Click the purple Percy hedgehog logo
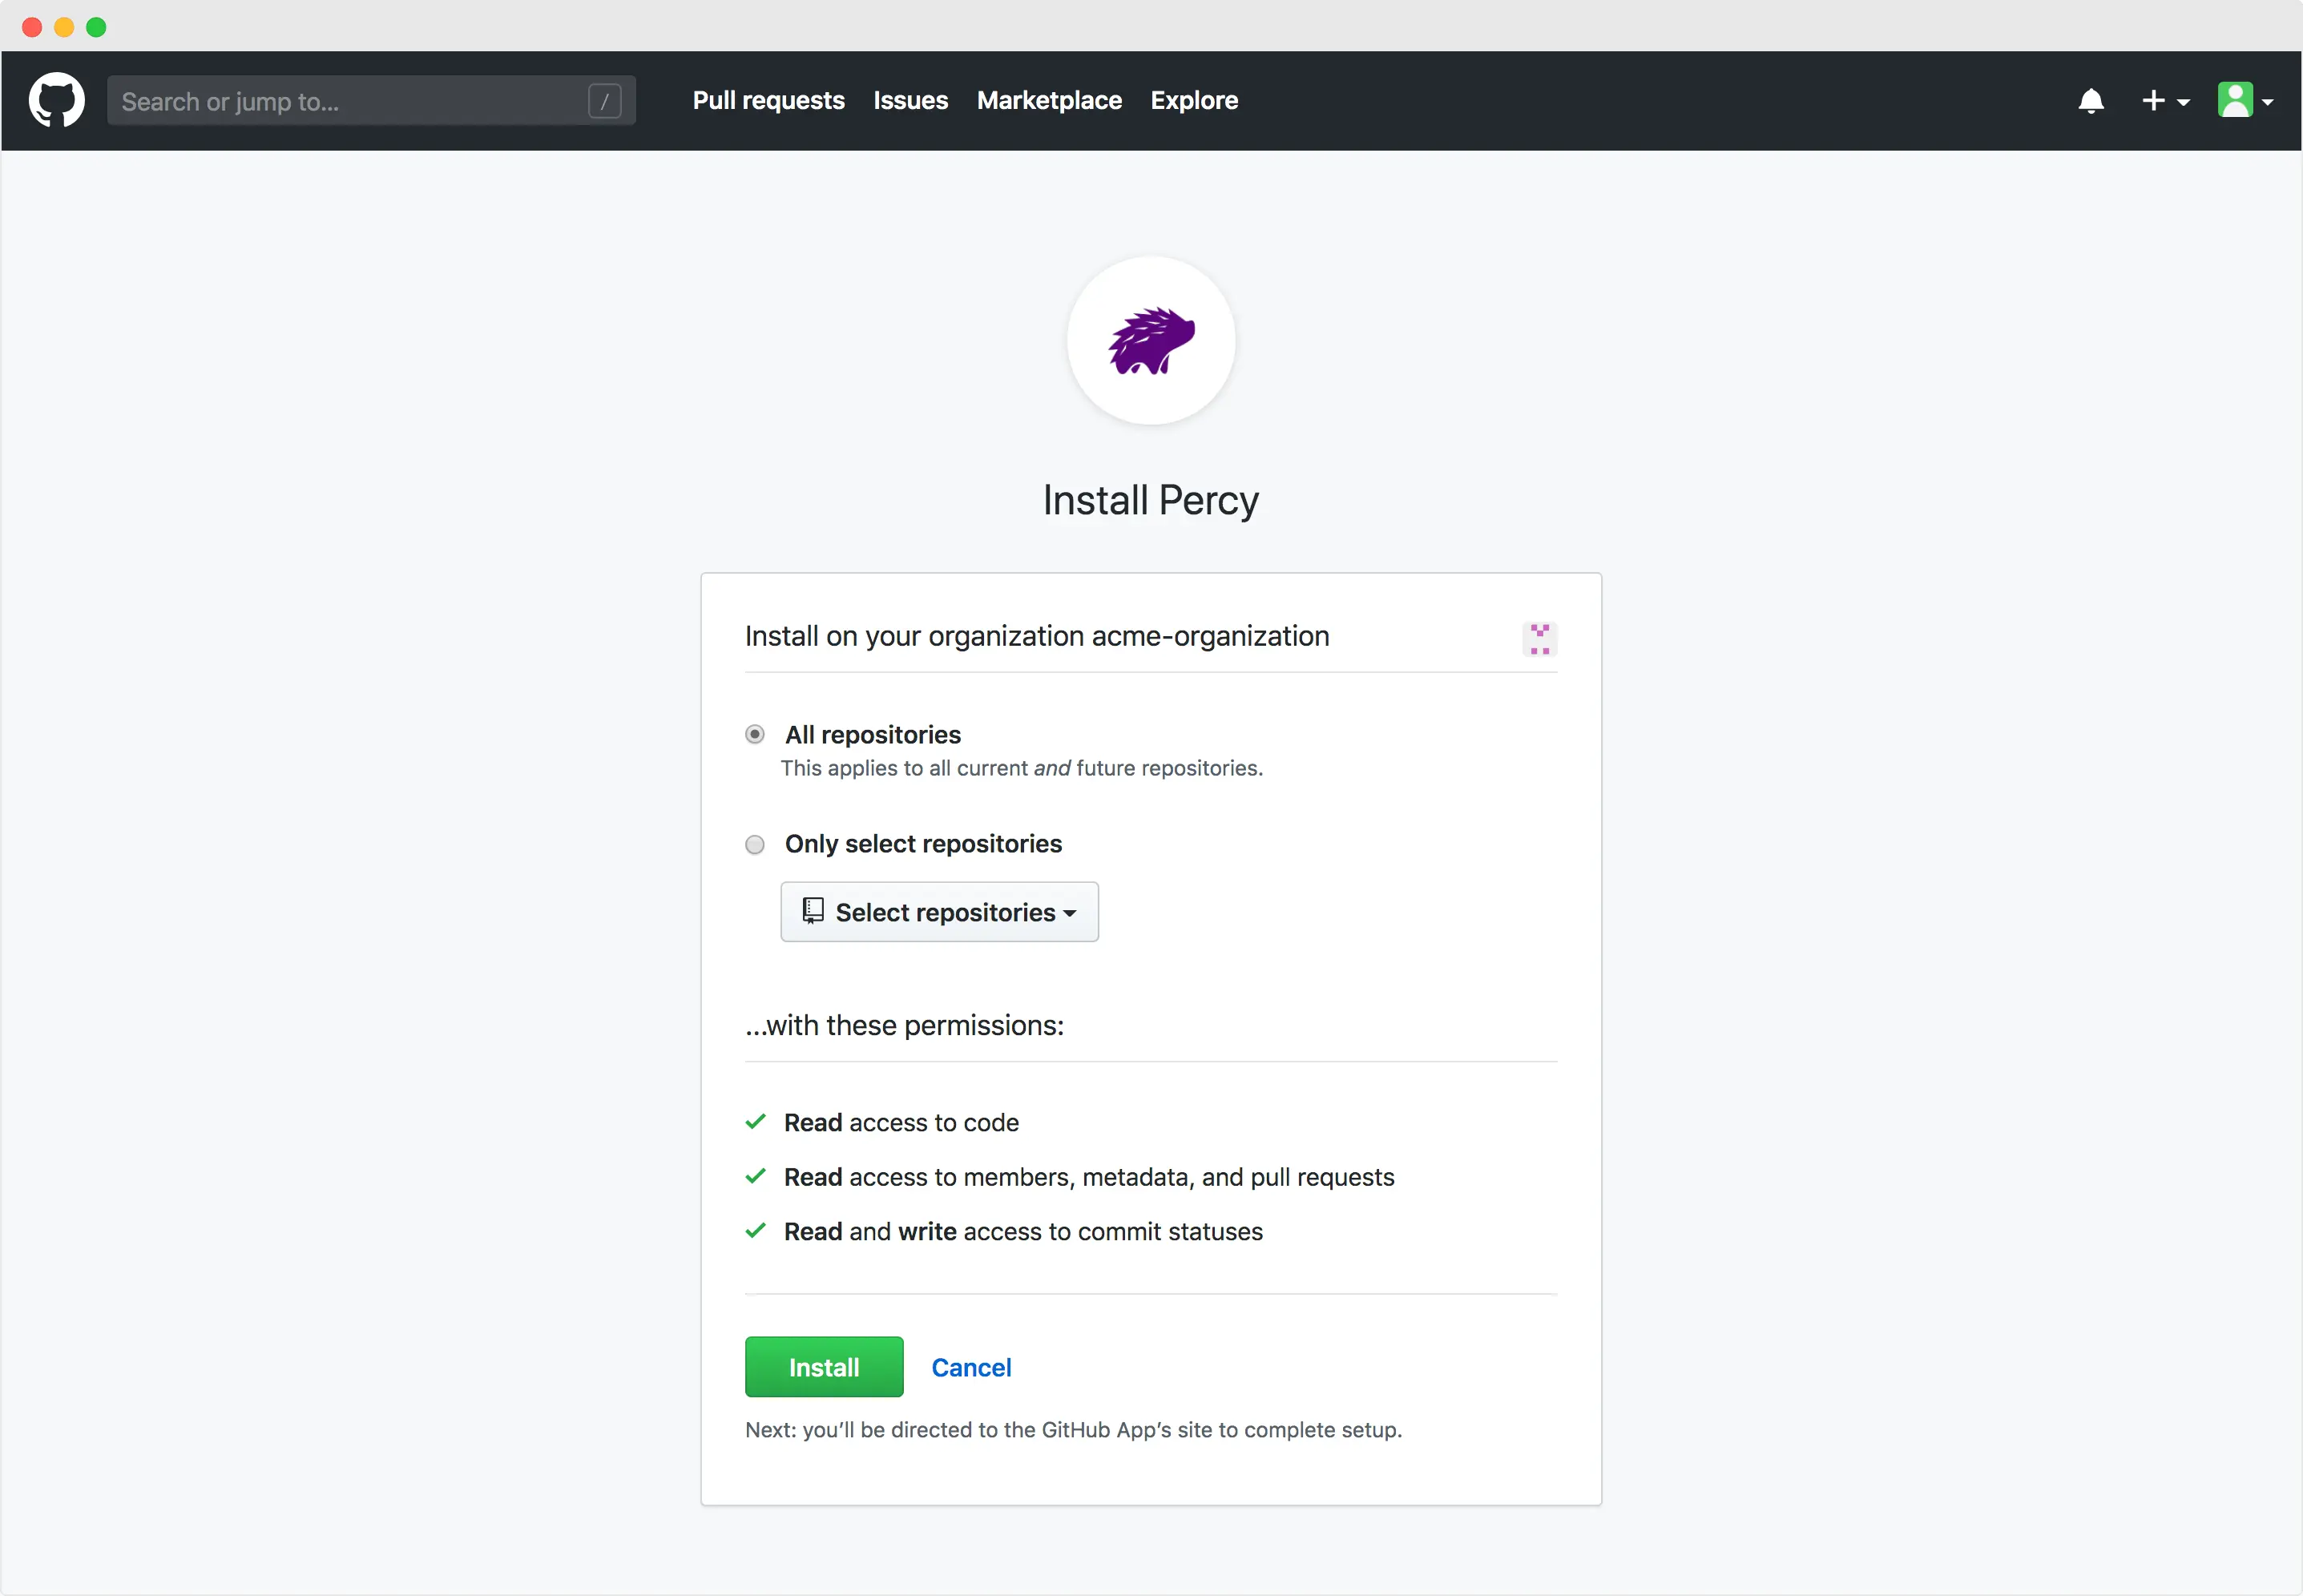Screen dimensions: 2303x1596 point(1151,341)
